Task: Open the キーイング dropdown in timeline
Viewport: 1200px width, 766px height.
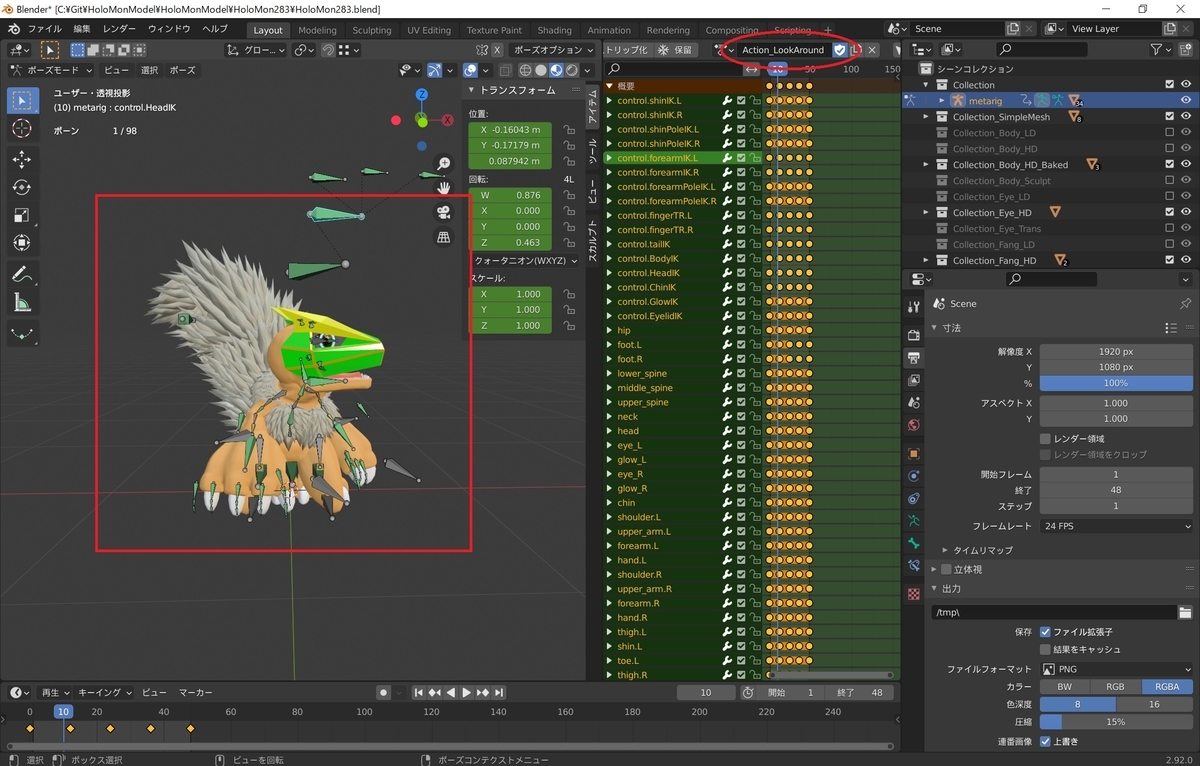Action: [104, 692]
